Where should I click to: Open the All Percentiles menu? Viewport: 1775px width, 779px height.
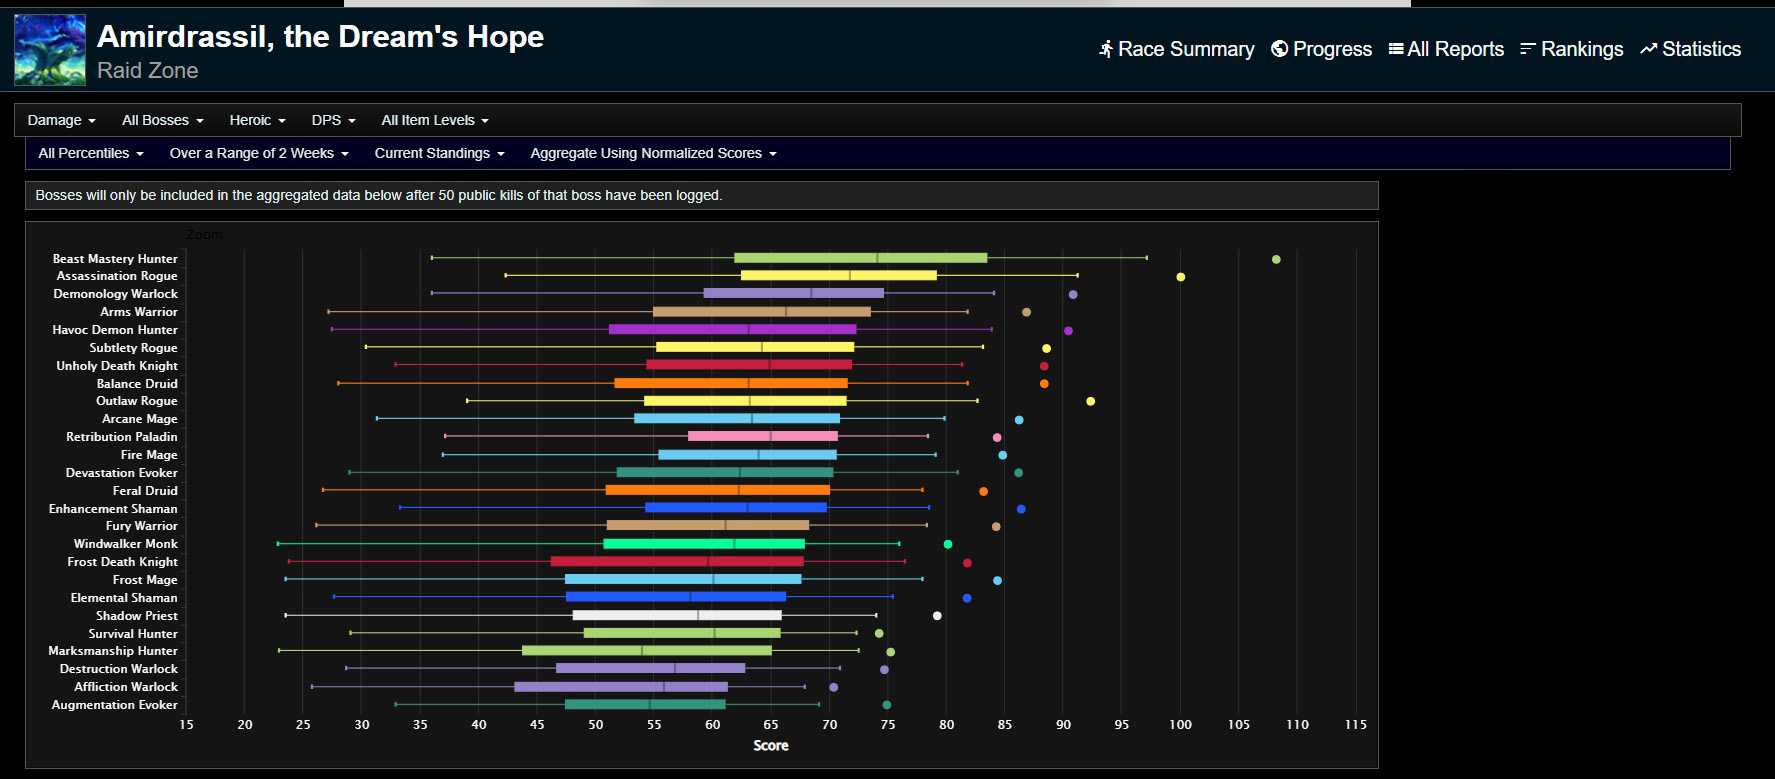point(91,153)
